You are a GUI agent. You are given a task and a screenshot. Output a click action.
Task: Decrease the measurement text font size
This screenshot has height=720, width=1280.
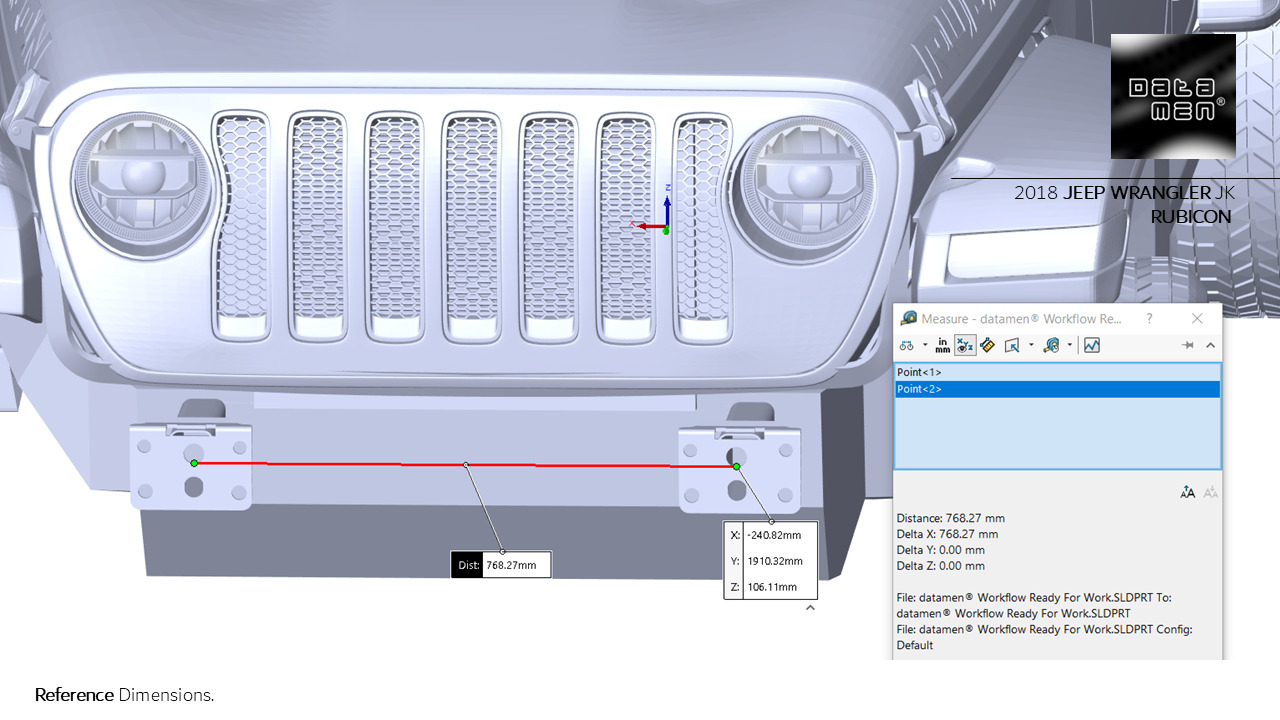[1210, 492]
